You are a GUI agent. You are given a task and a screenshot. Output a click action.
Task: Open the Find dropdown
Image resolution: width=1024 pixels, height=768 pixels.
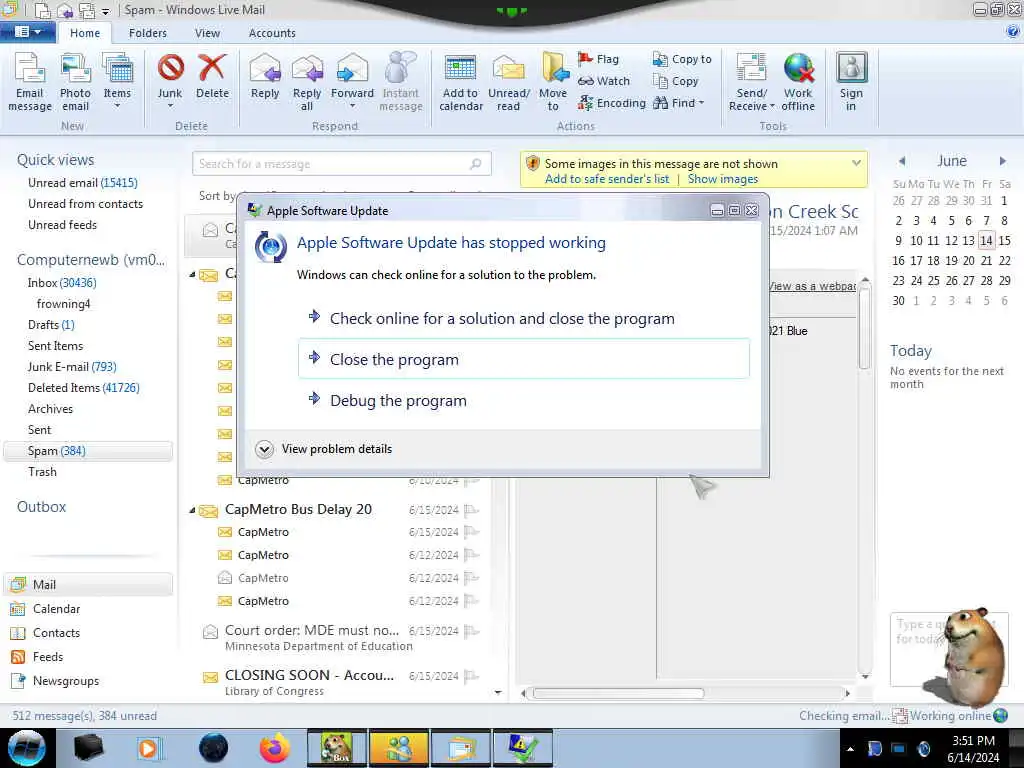click(679, 103)
